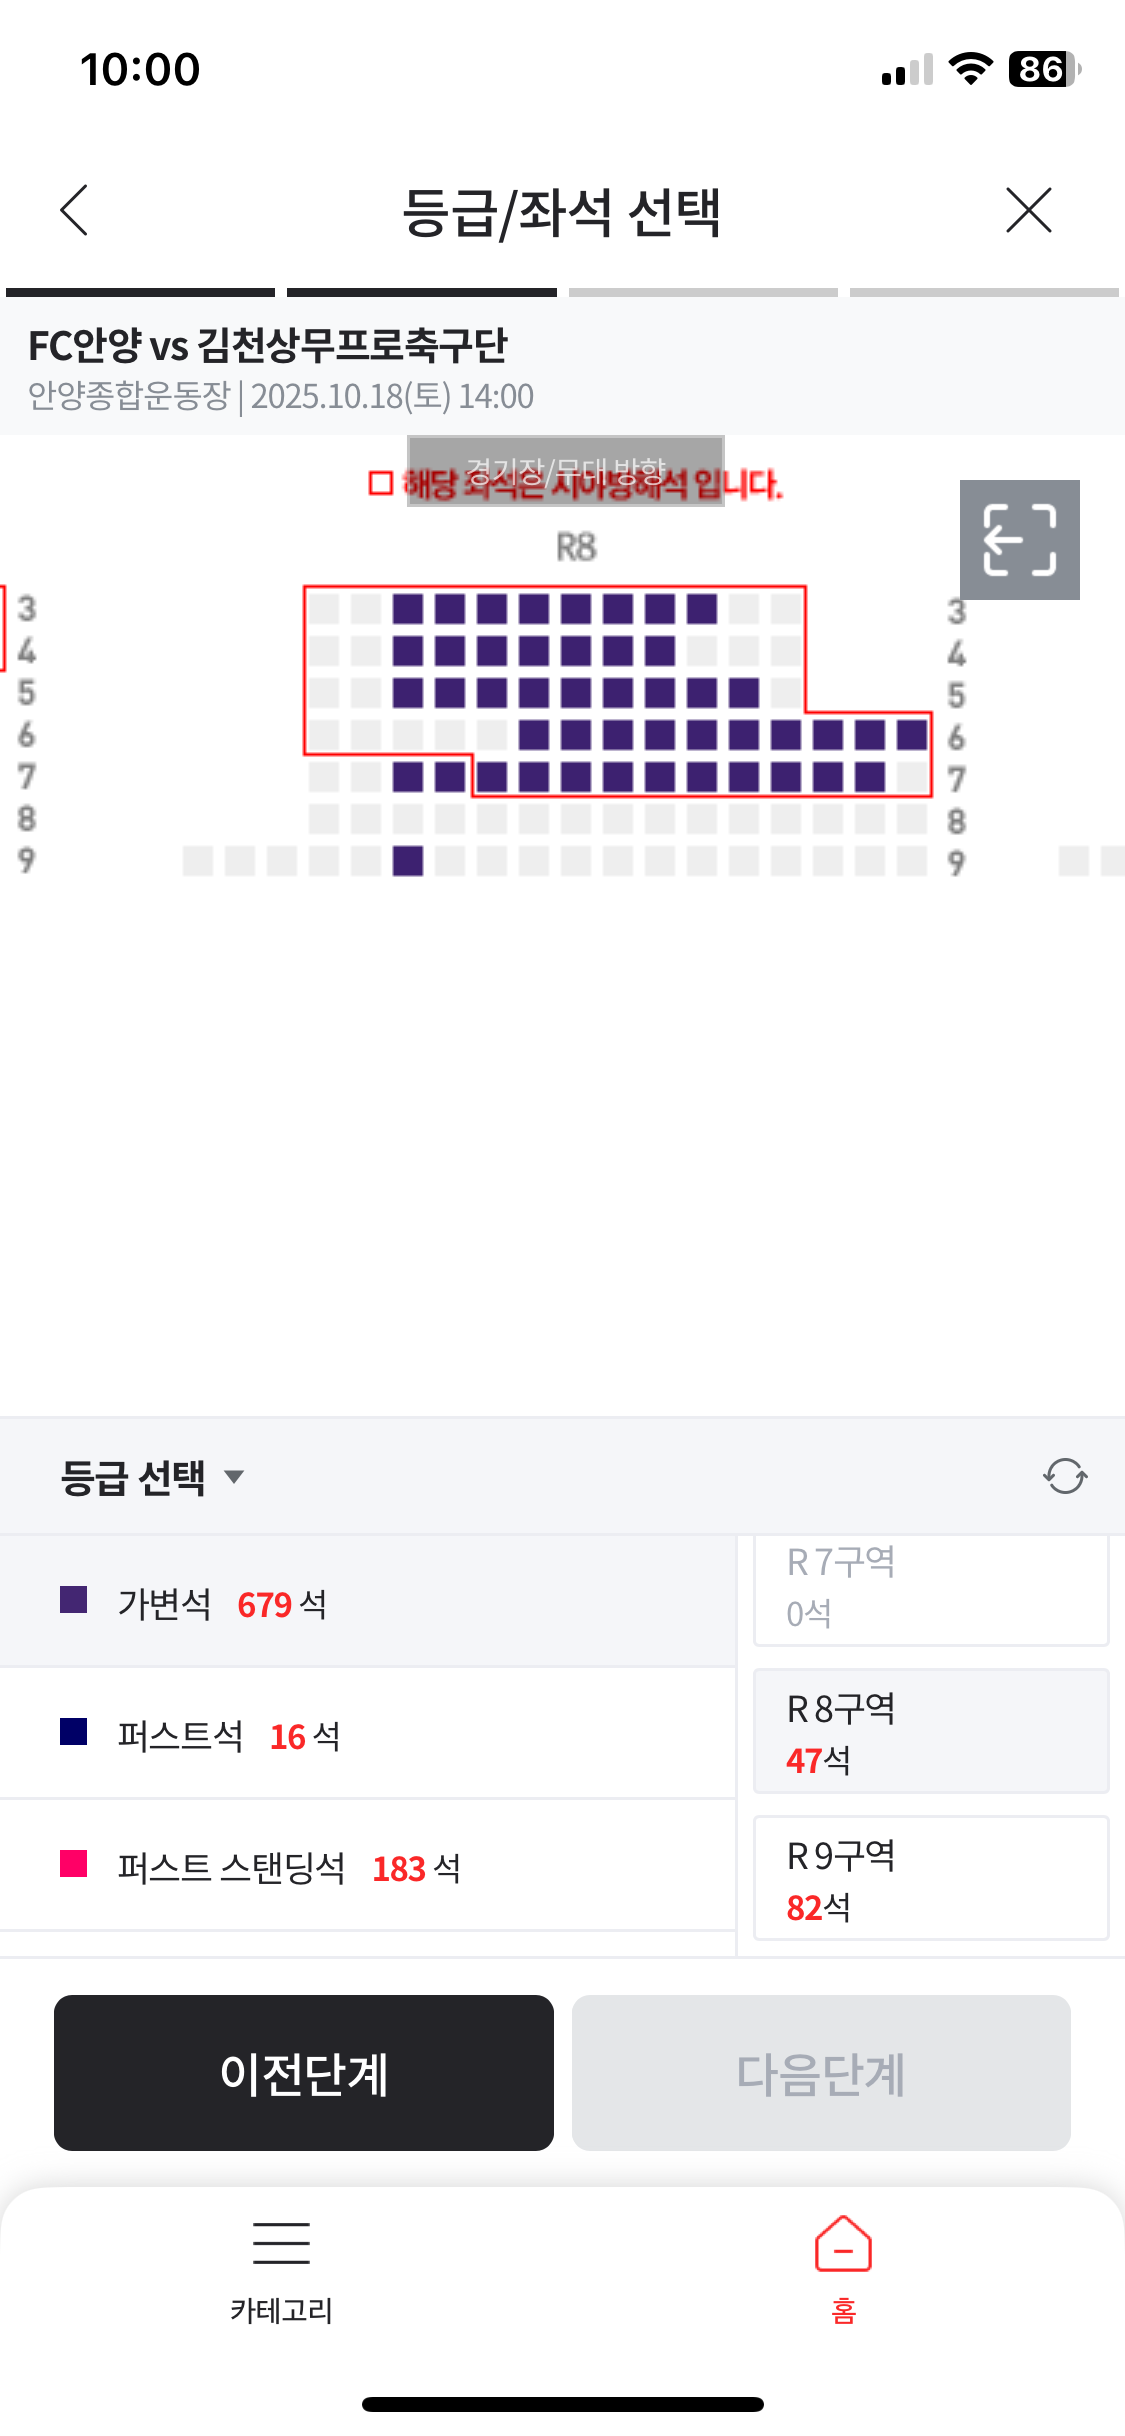Tap the back arrow icon
1125x2436 pixels.
pos(74,210)
